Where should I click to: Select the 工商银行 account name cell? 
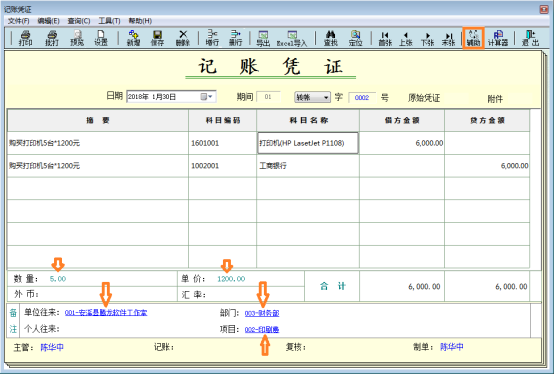(x=308, y=166)
